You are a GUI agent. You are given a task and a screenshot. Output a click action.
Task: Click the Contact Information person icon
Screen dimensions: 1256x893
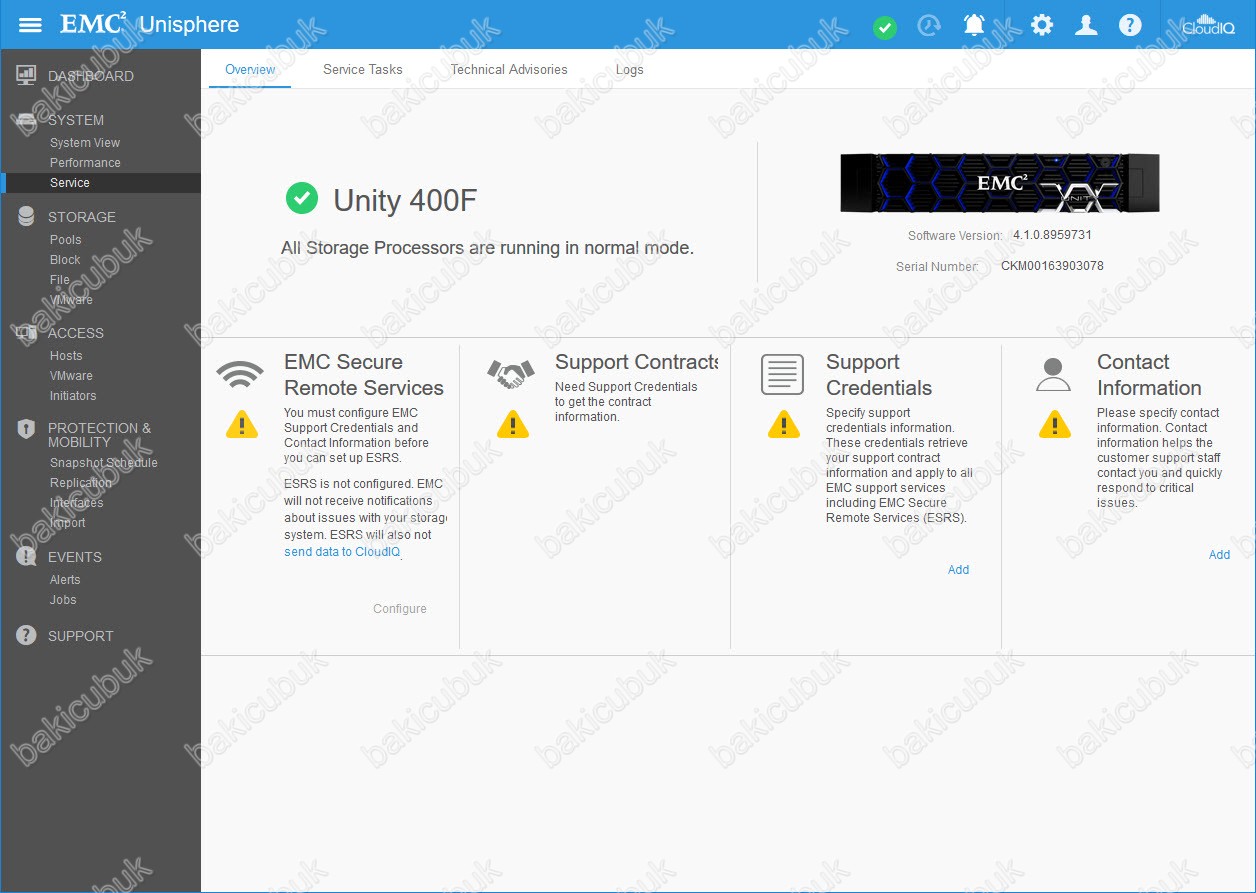click(x=1053, y=374)
